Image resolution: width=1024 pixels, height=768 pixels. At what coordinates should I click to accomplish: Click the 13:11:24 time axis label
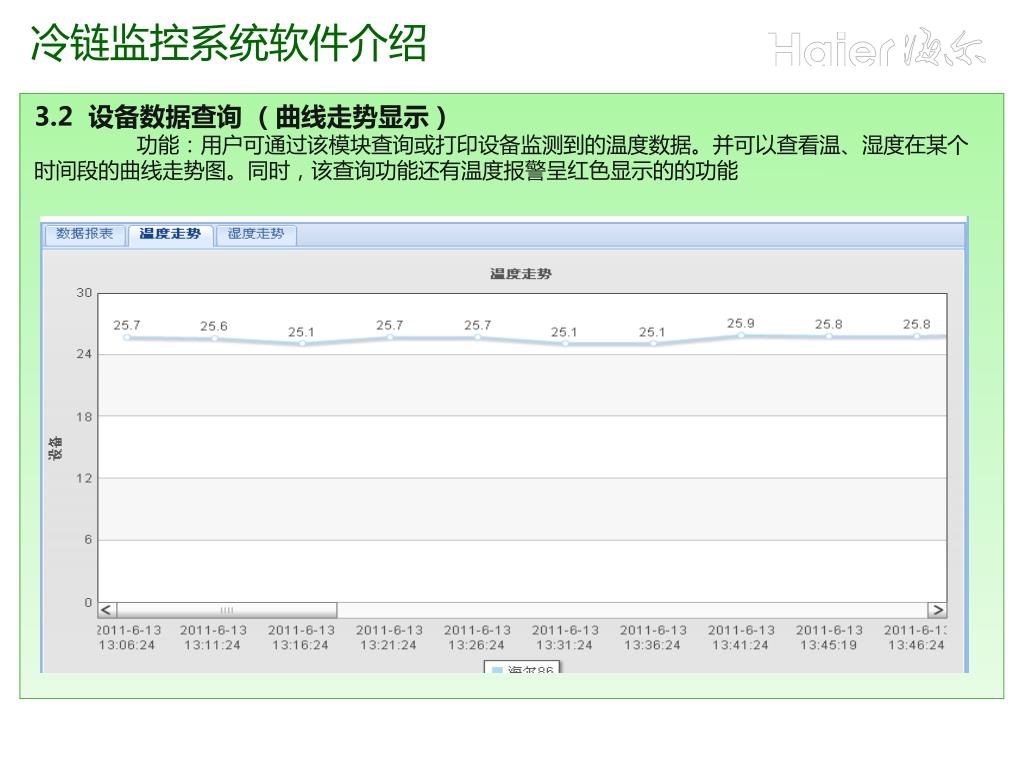pyautogui.click(x=213, y=638)
